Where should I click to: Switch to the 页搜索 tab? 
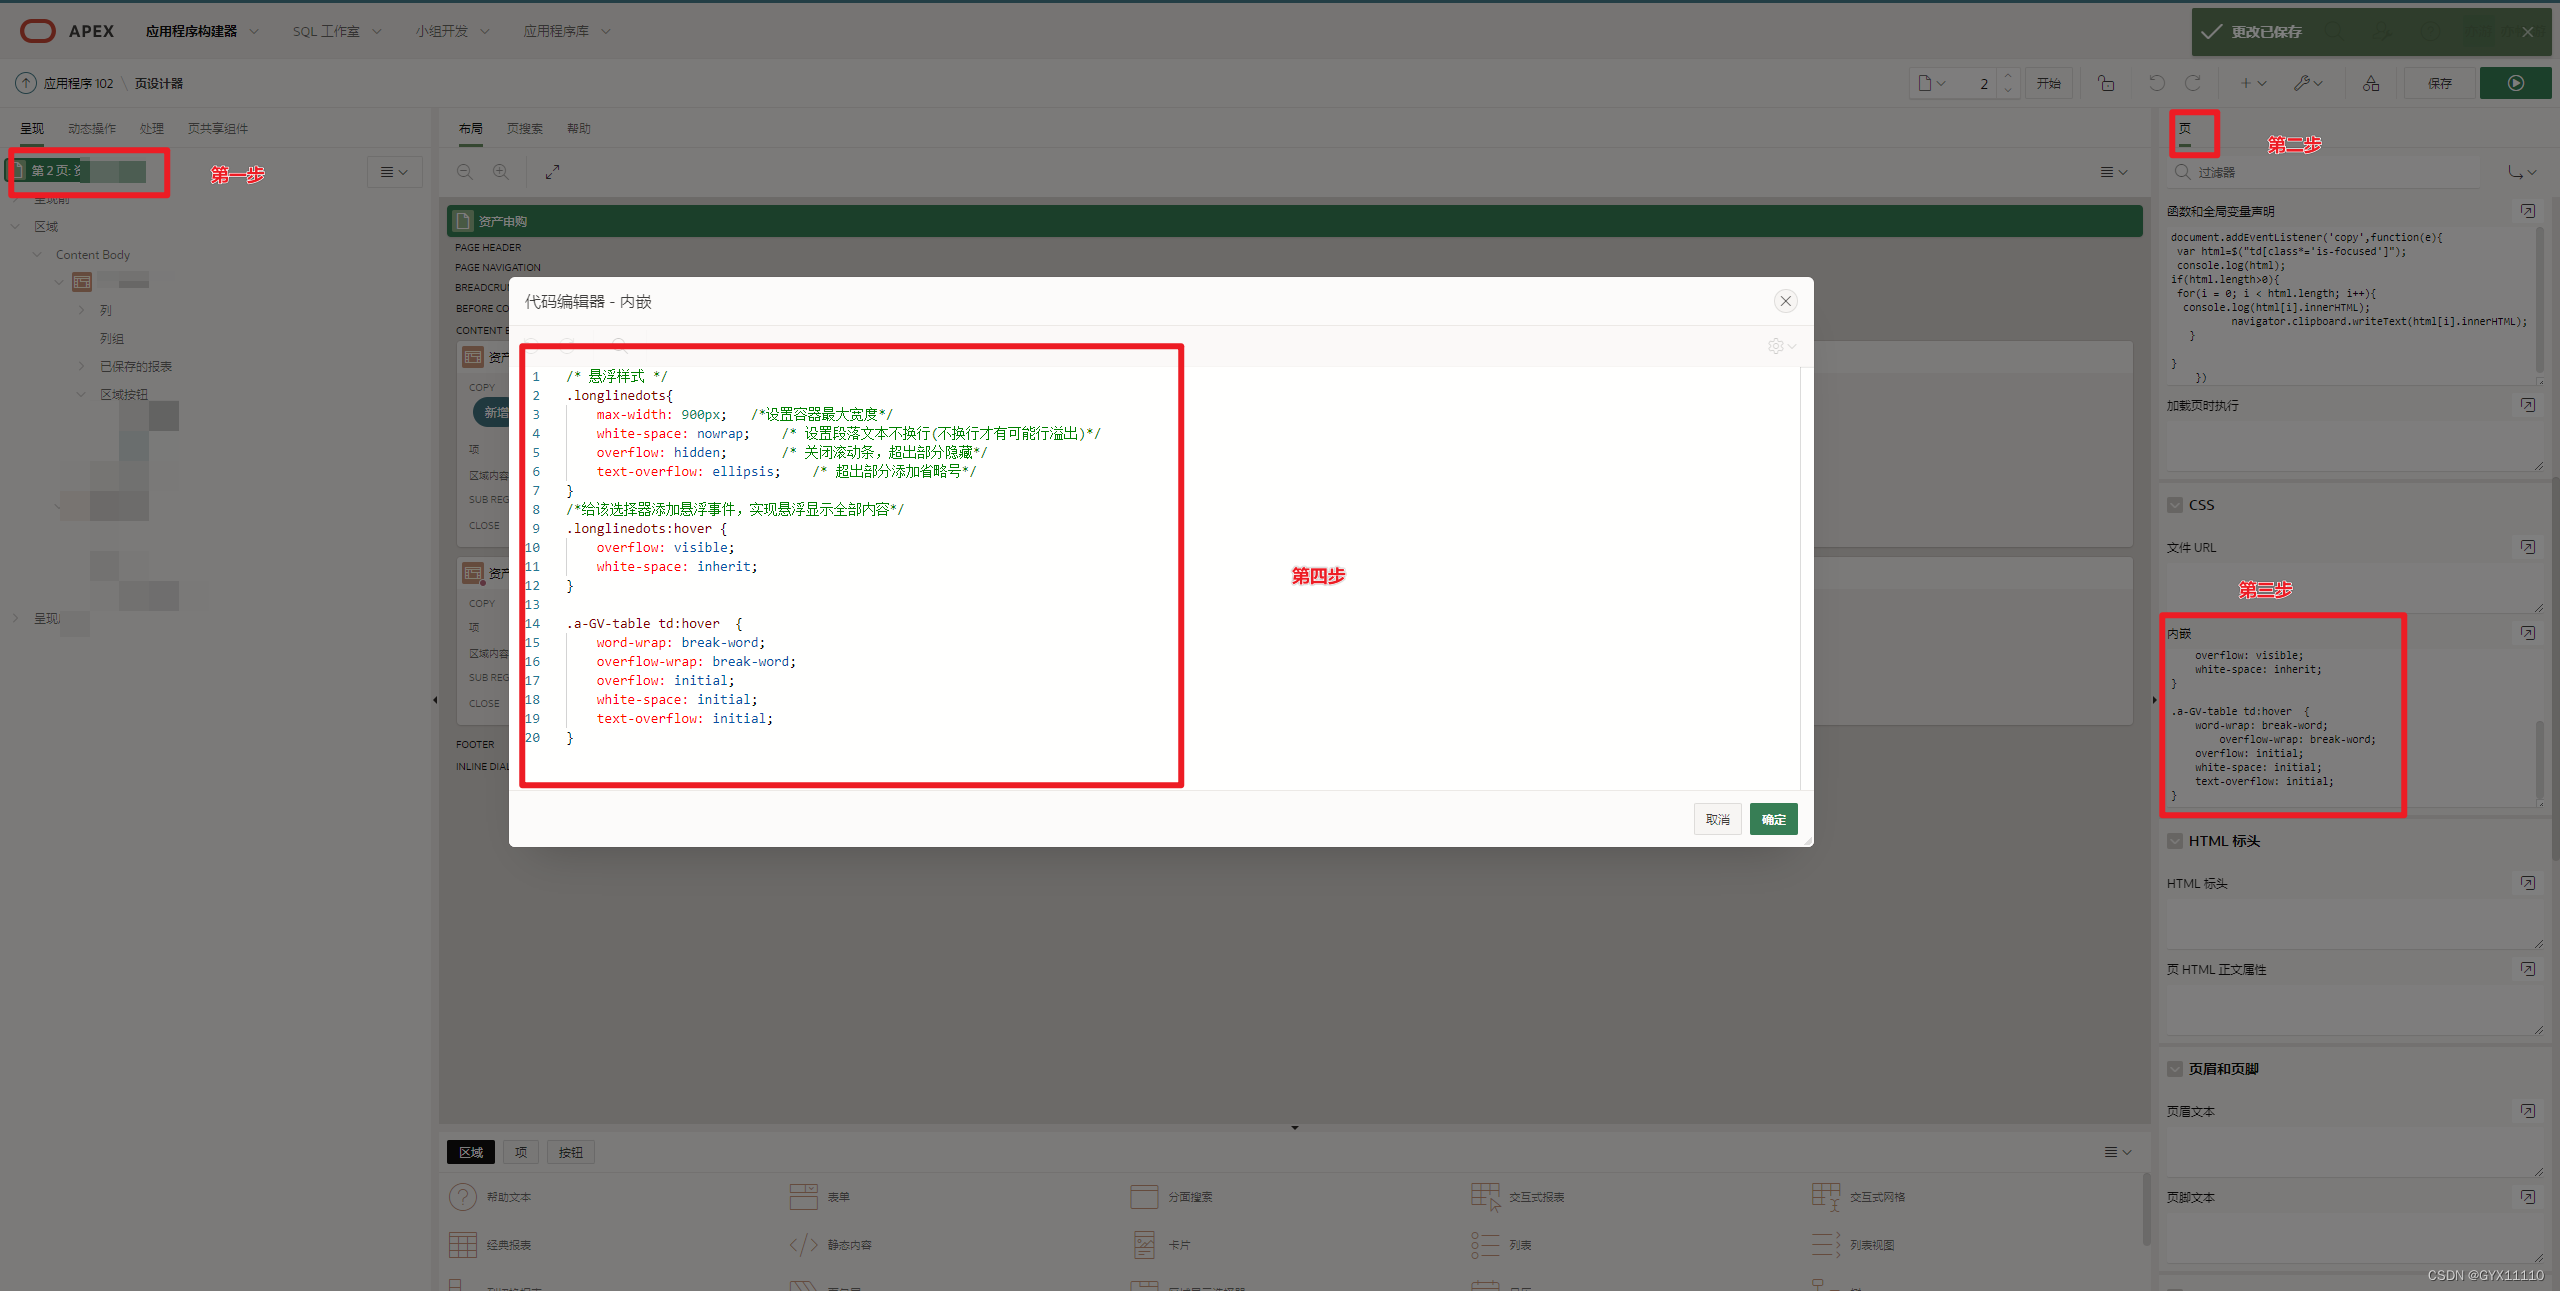click(525, 128)
